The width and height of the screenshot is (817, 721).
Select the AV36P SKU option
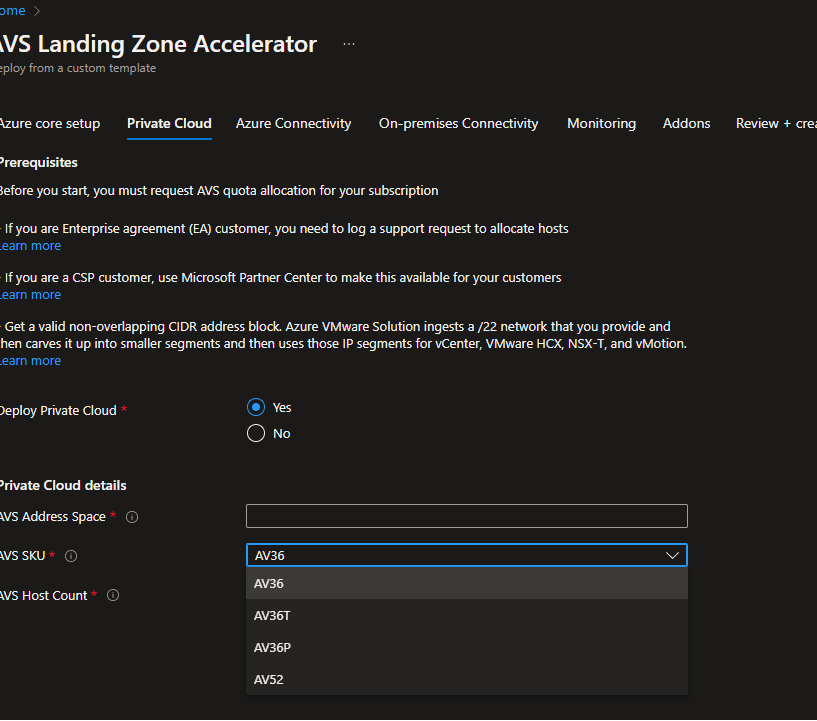(272, 647)
